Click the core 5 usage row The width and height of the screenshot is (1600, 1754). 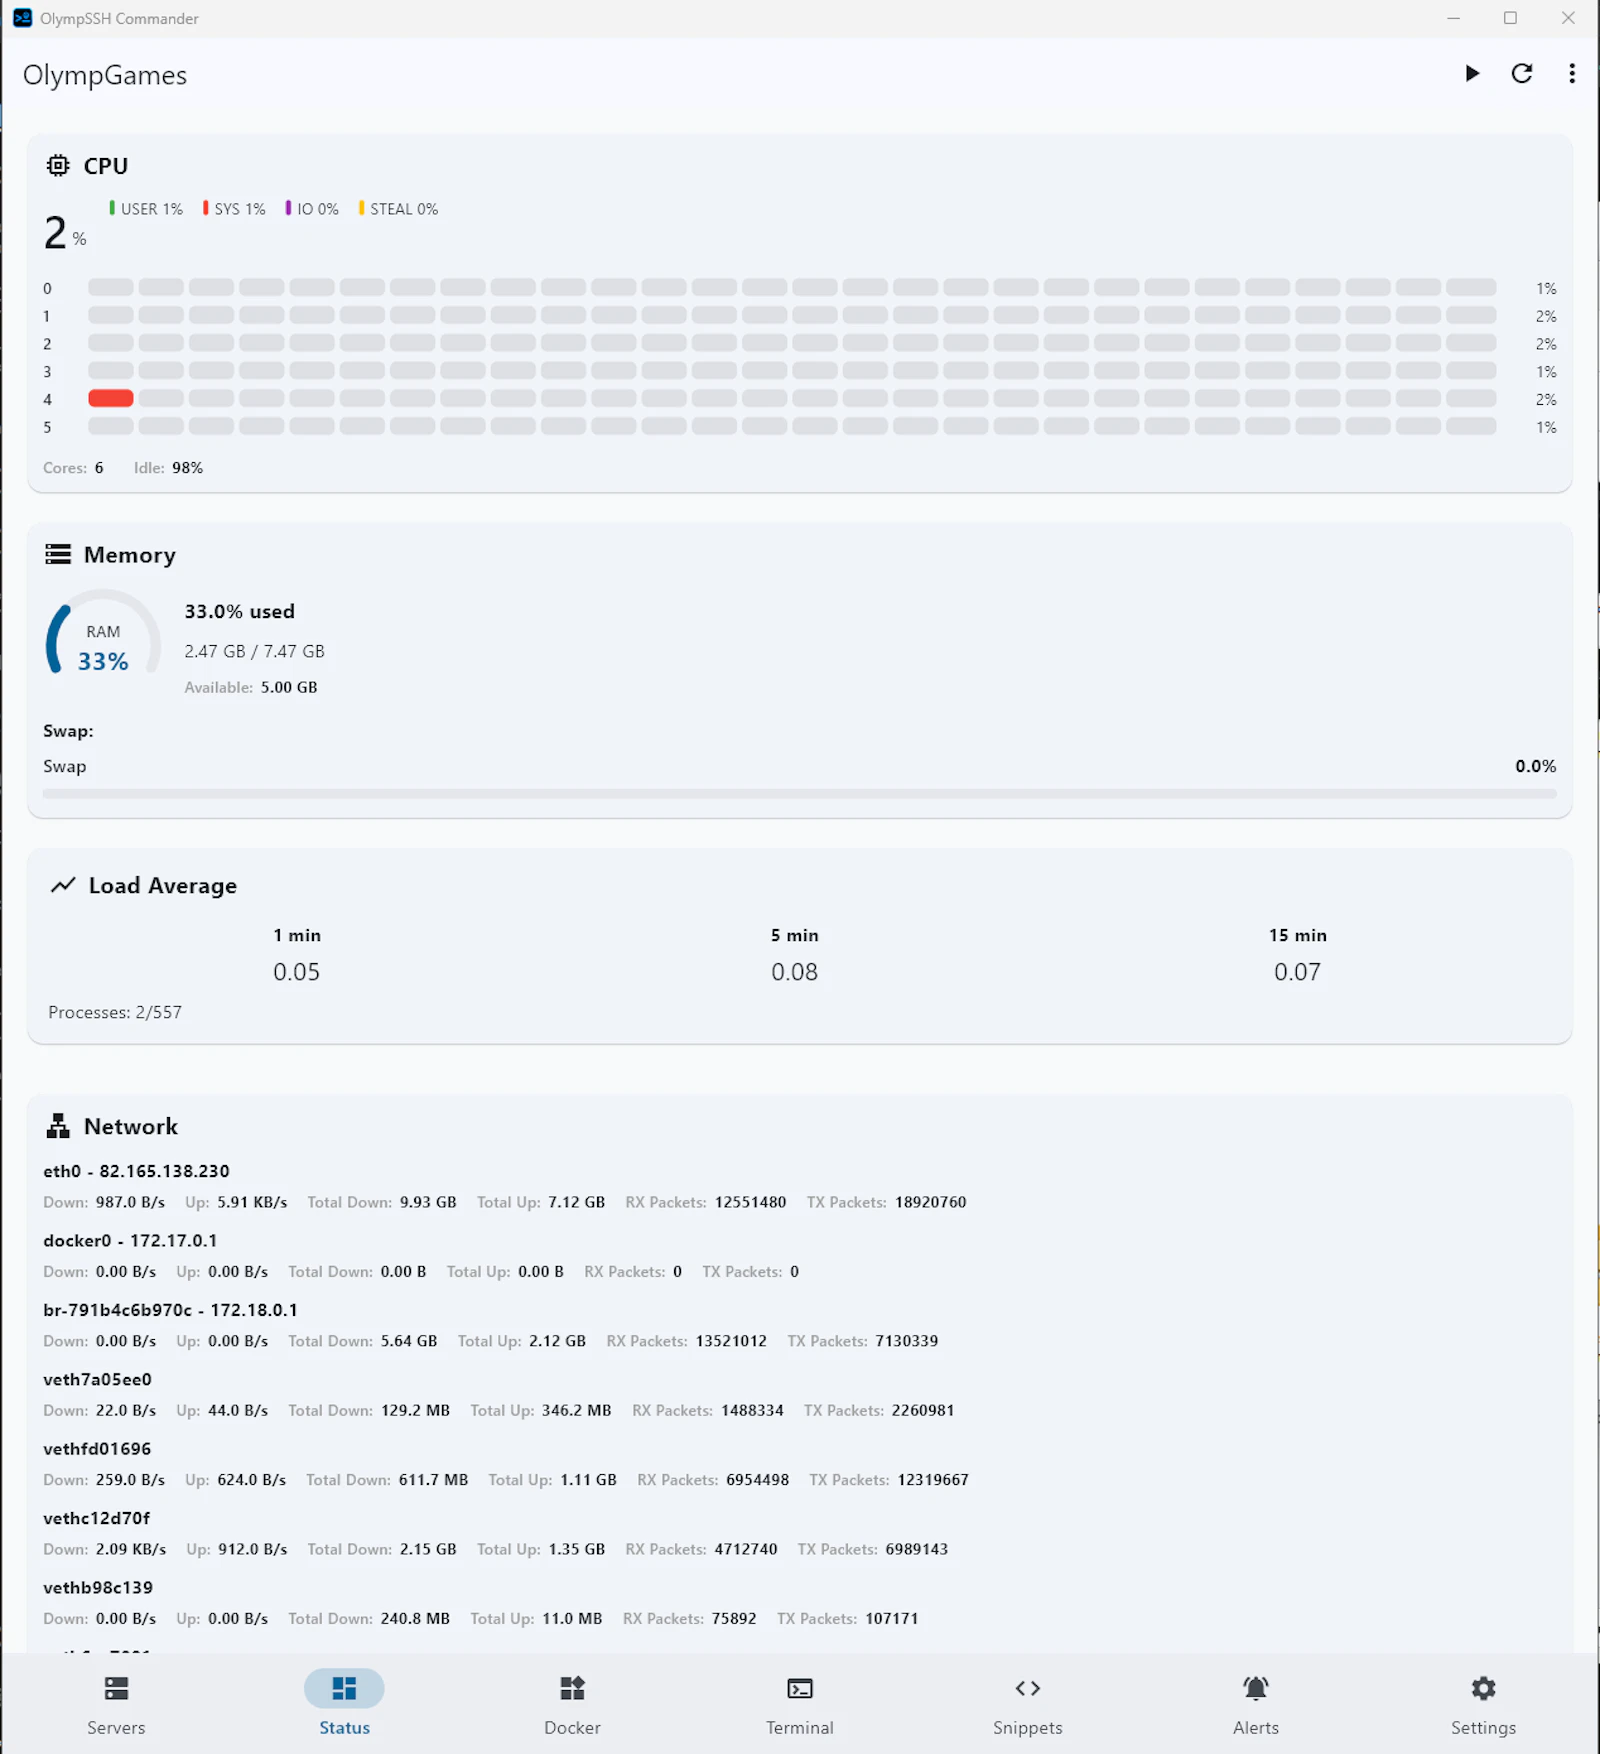coord(799,427)
